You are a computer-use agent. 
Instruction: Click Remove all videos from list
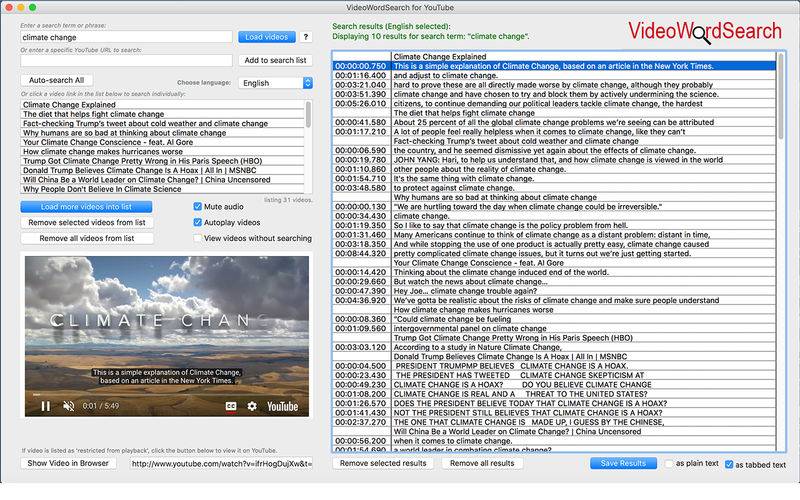tap(87, 238)
